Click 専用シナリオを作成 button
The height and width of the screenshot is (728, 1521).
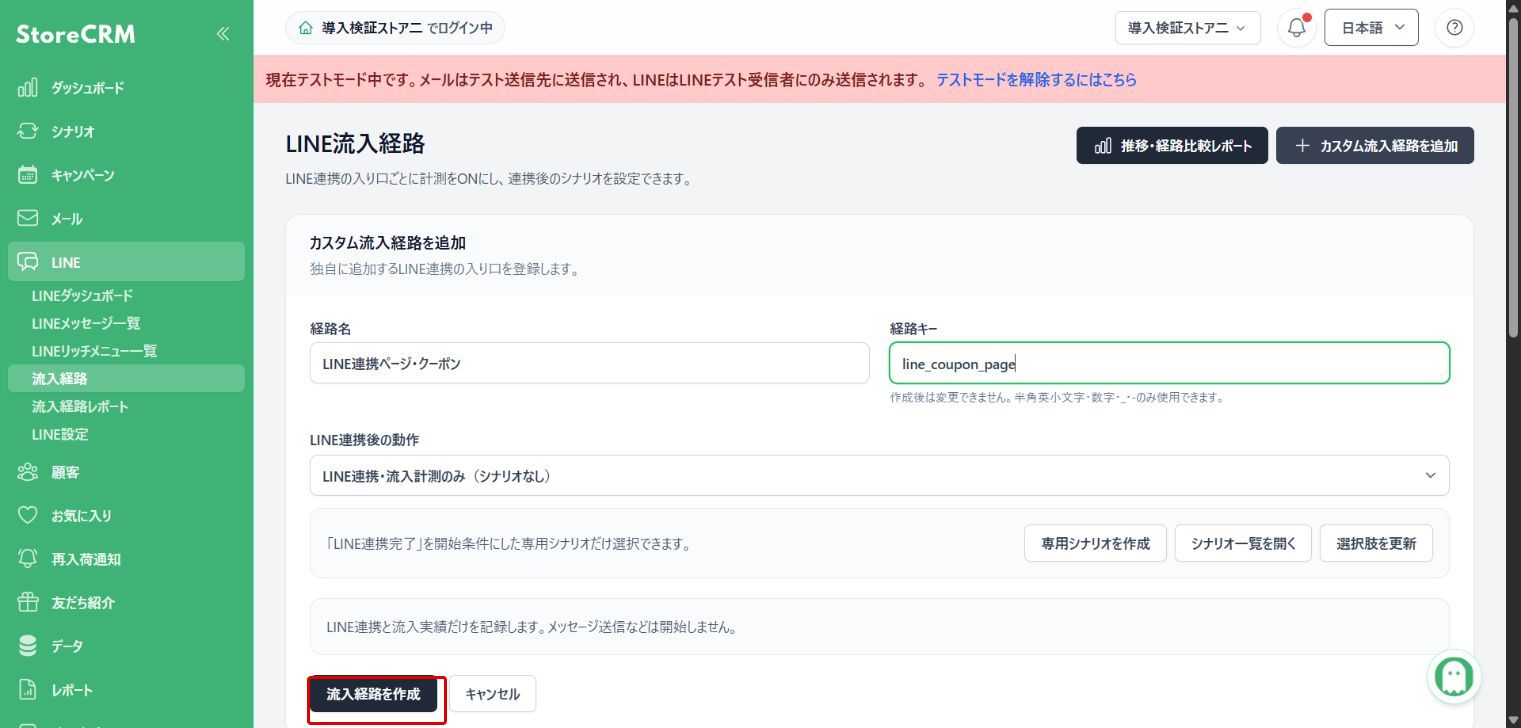[1095, 544]
